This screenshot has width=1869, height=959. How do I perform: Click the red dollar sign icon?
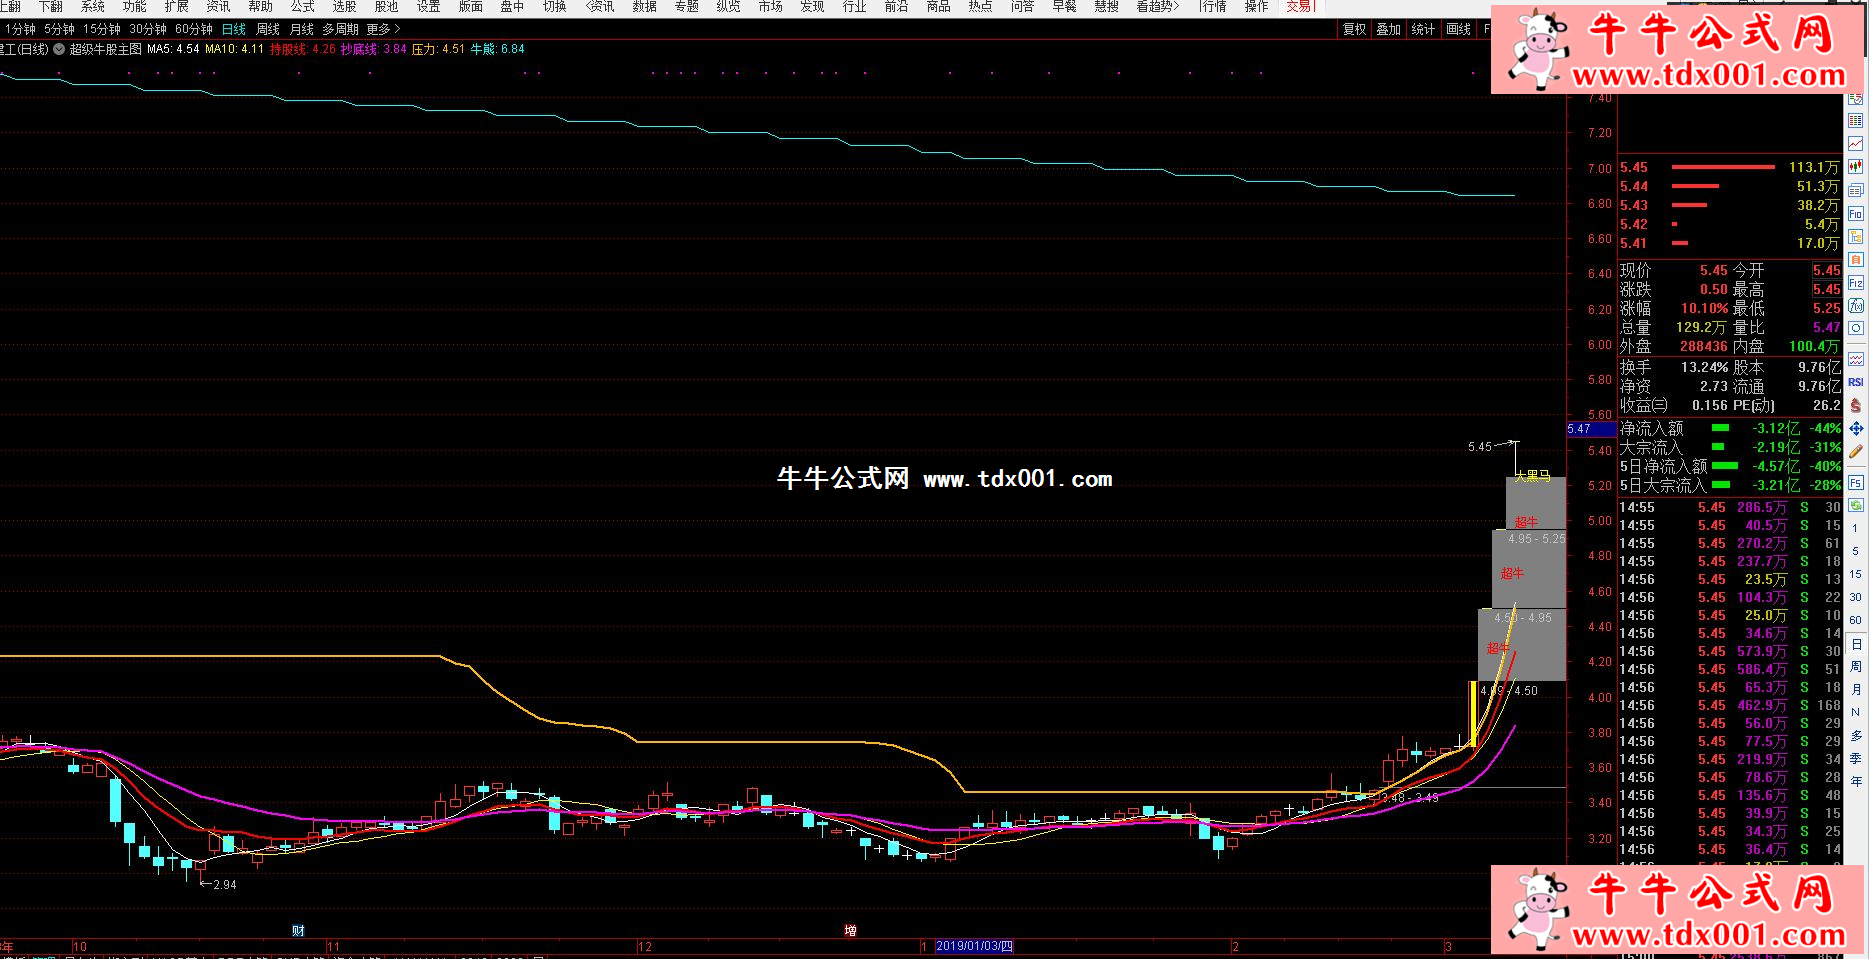click(x=1855, y=405)
